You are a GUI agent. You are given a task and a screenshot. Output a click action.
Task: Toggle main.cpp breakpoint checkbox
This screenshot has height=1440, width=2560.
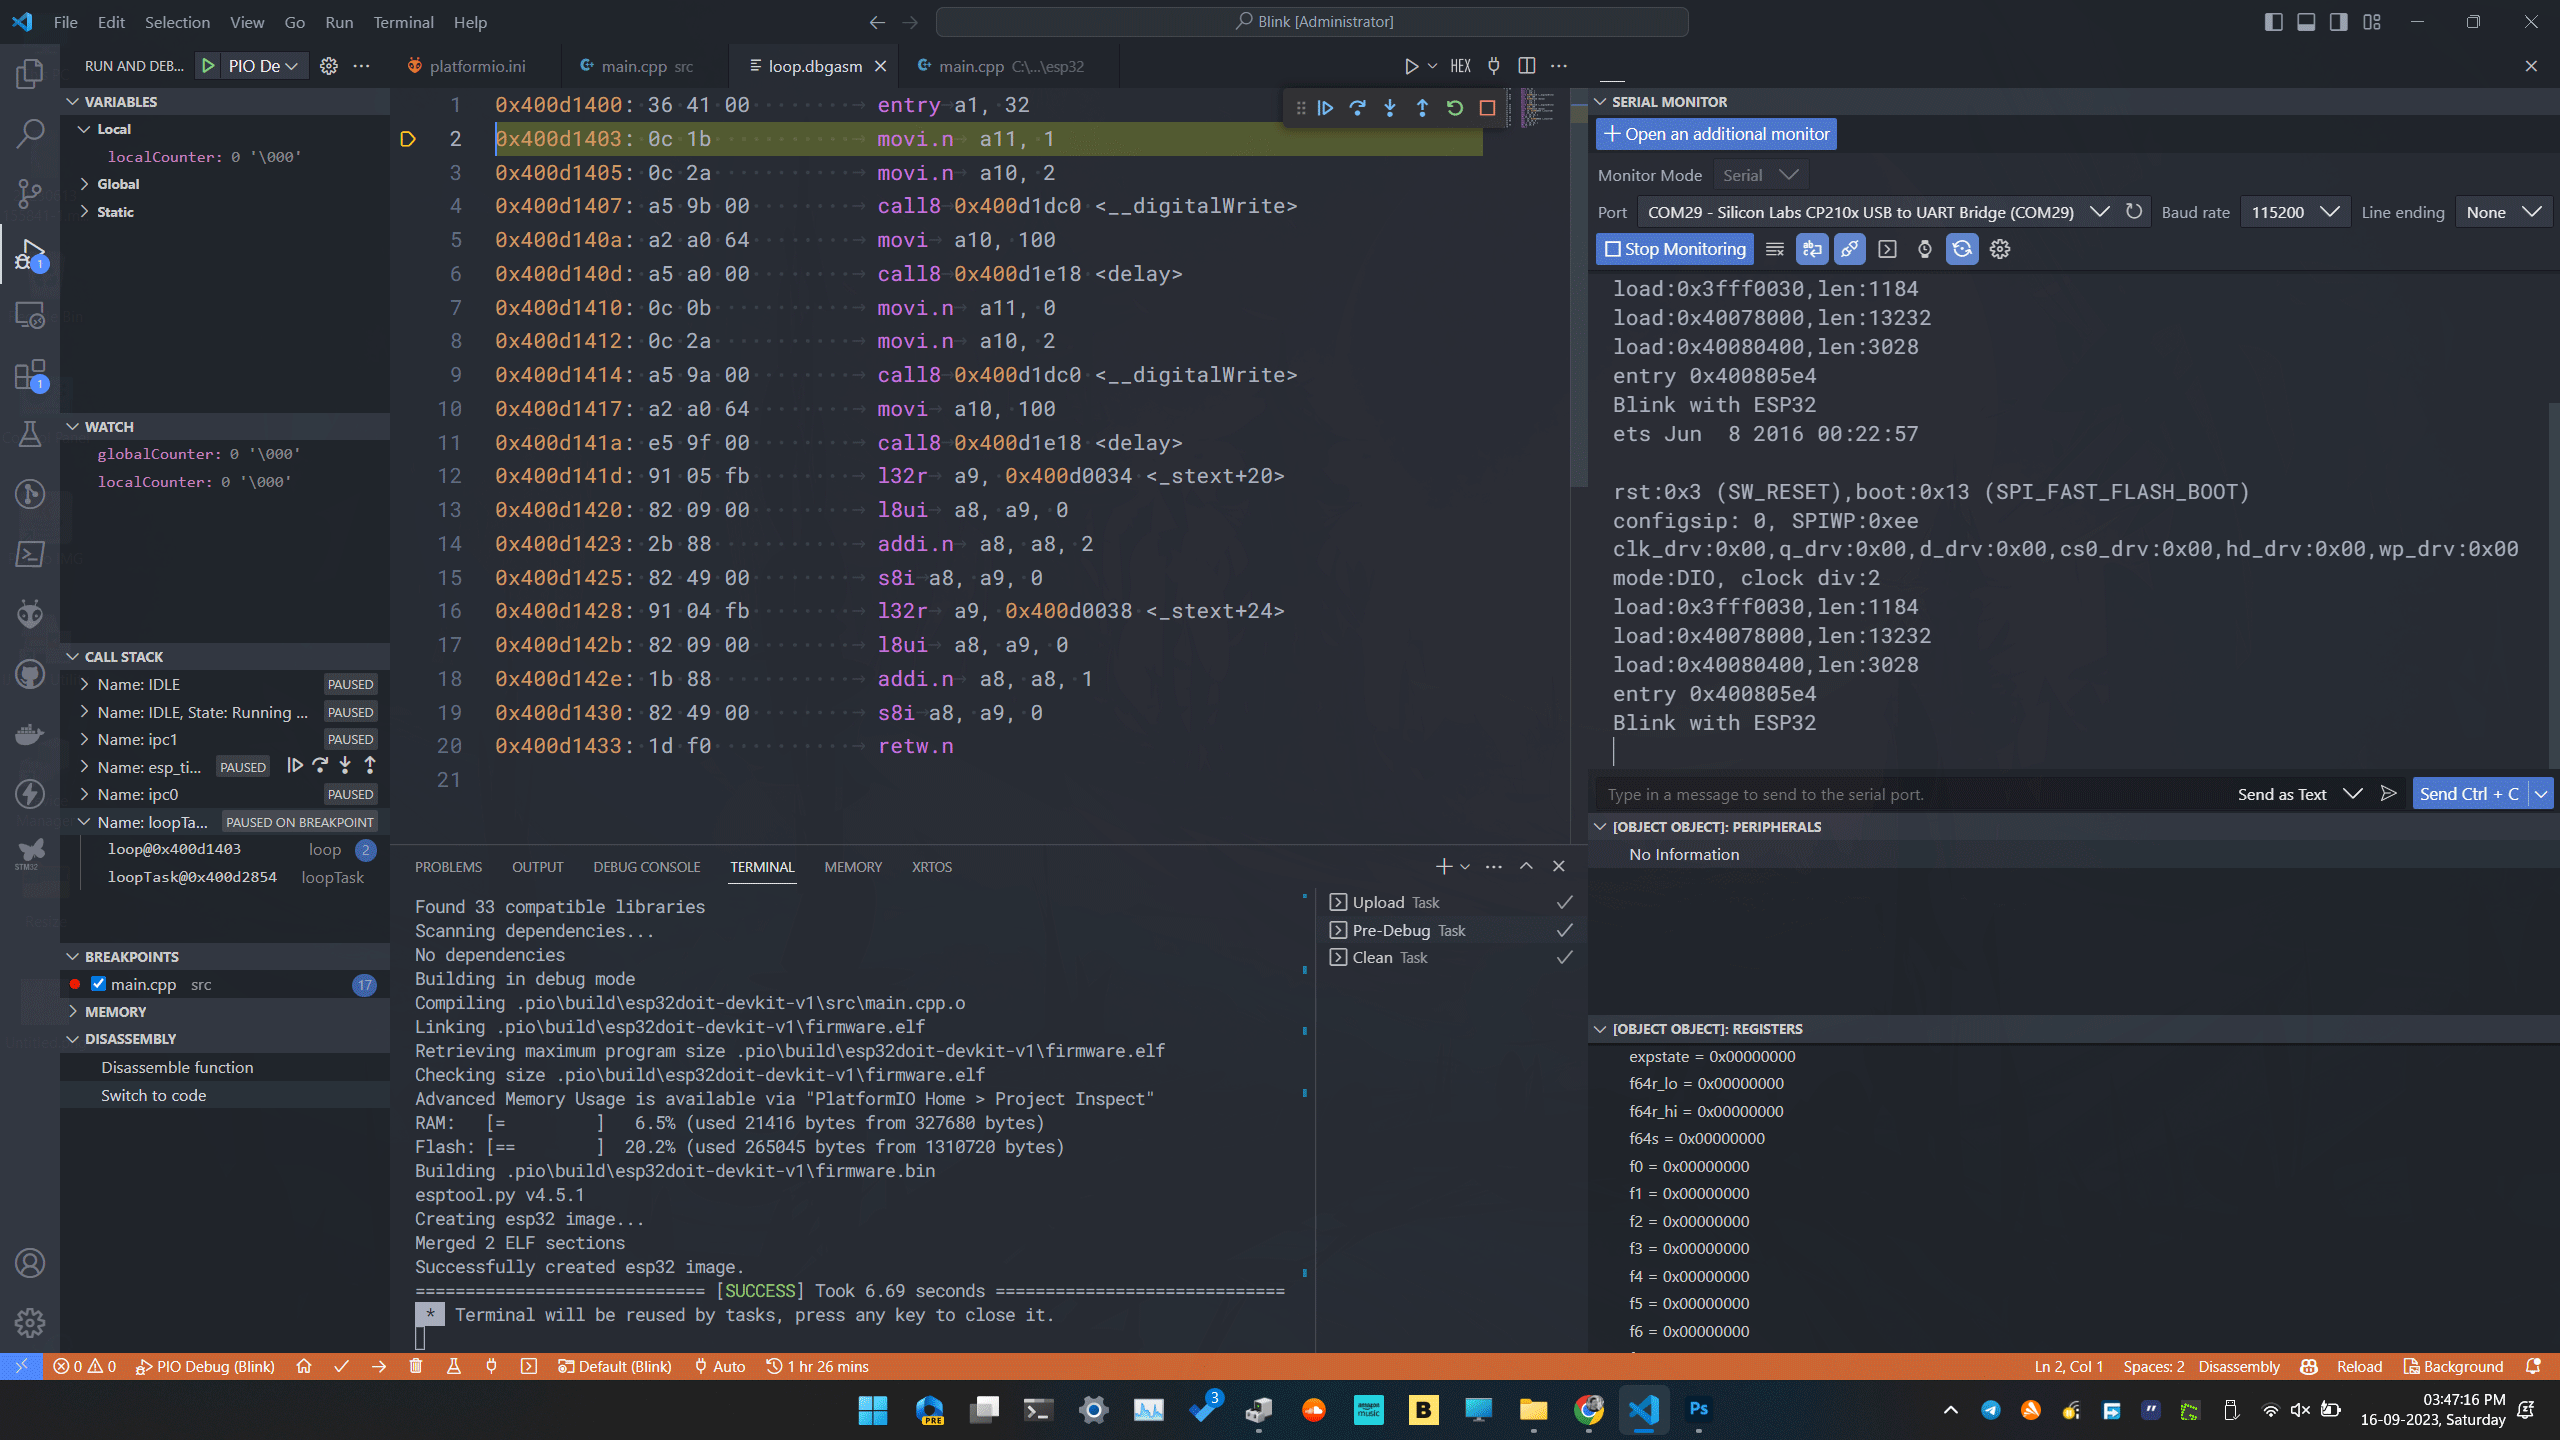[x=98, y=984]
